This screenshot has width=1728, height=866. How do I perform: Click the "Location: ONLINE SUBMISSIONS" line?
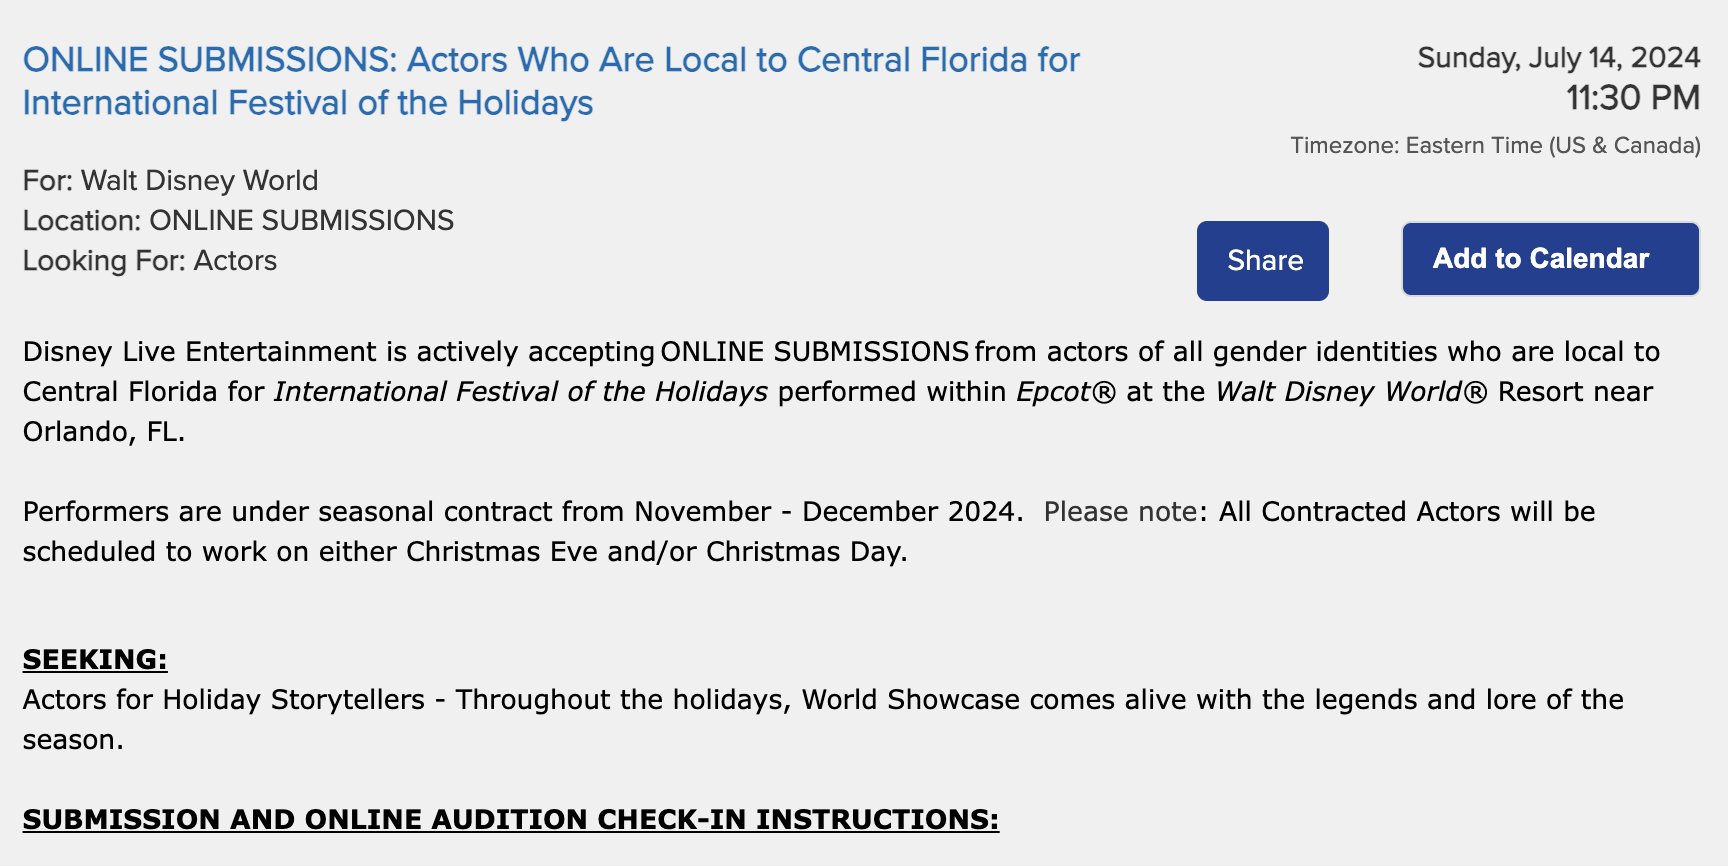238,221
